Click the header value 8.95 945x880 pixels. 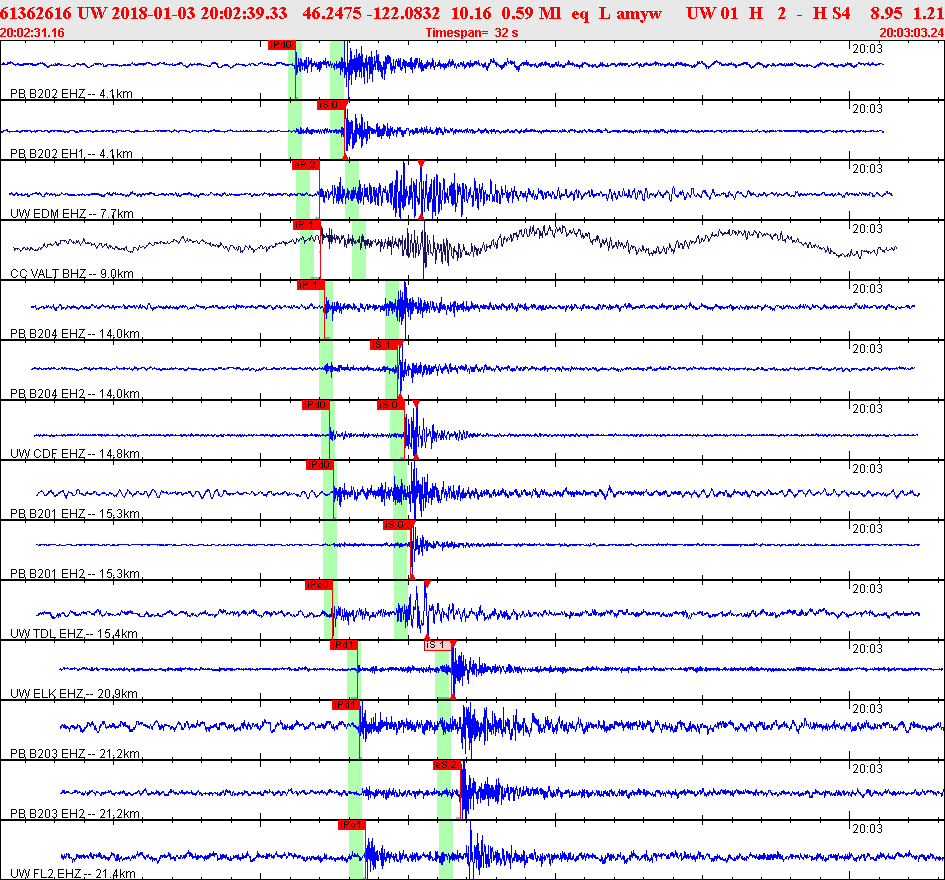[886, 13]
